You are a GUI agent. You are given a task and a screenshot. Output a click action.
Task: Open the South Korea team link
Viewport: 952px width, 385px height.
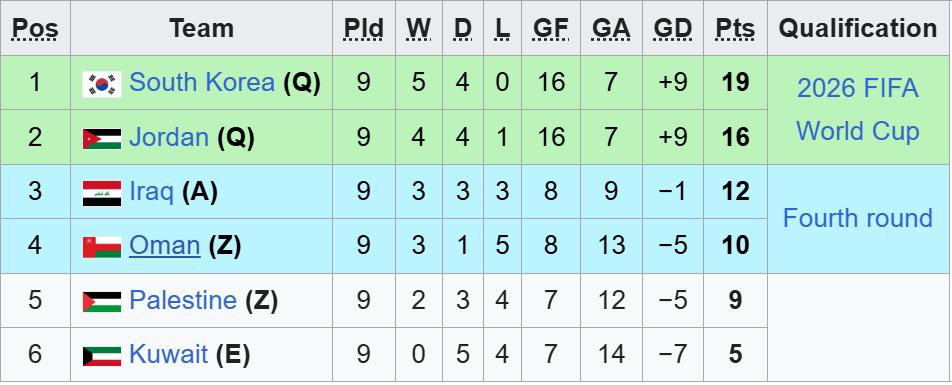tap(202, 82)
